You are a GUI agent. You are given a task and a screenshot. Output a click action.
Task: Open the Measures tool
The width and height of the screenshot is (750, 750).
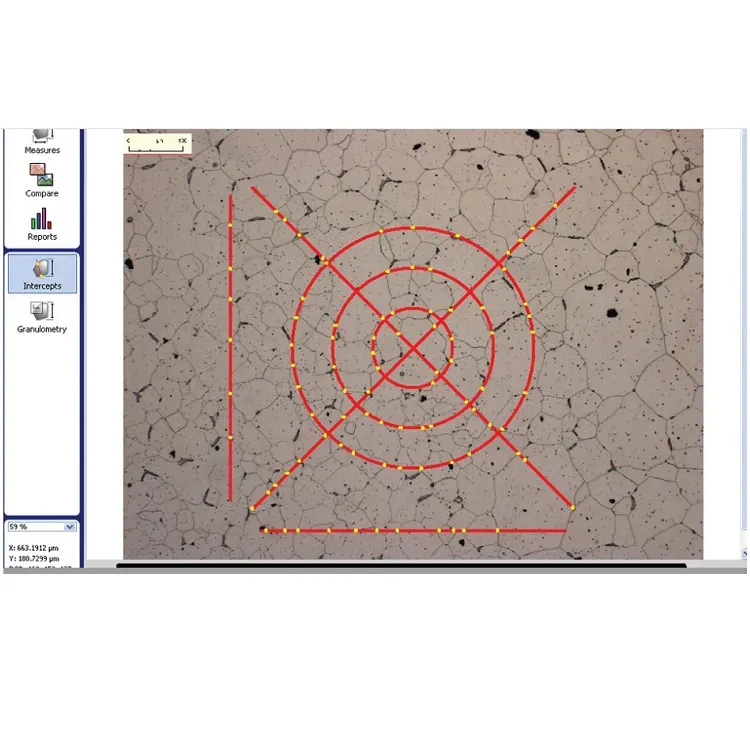[42, 140]
